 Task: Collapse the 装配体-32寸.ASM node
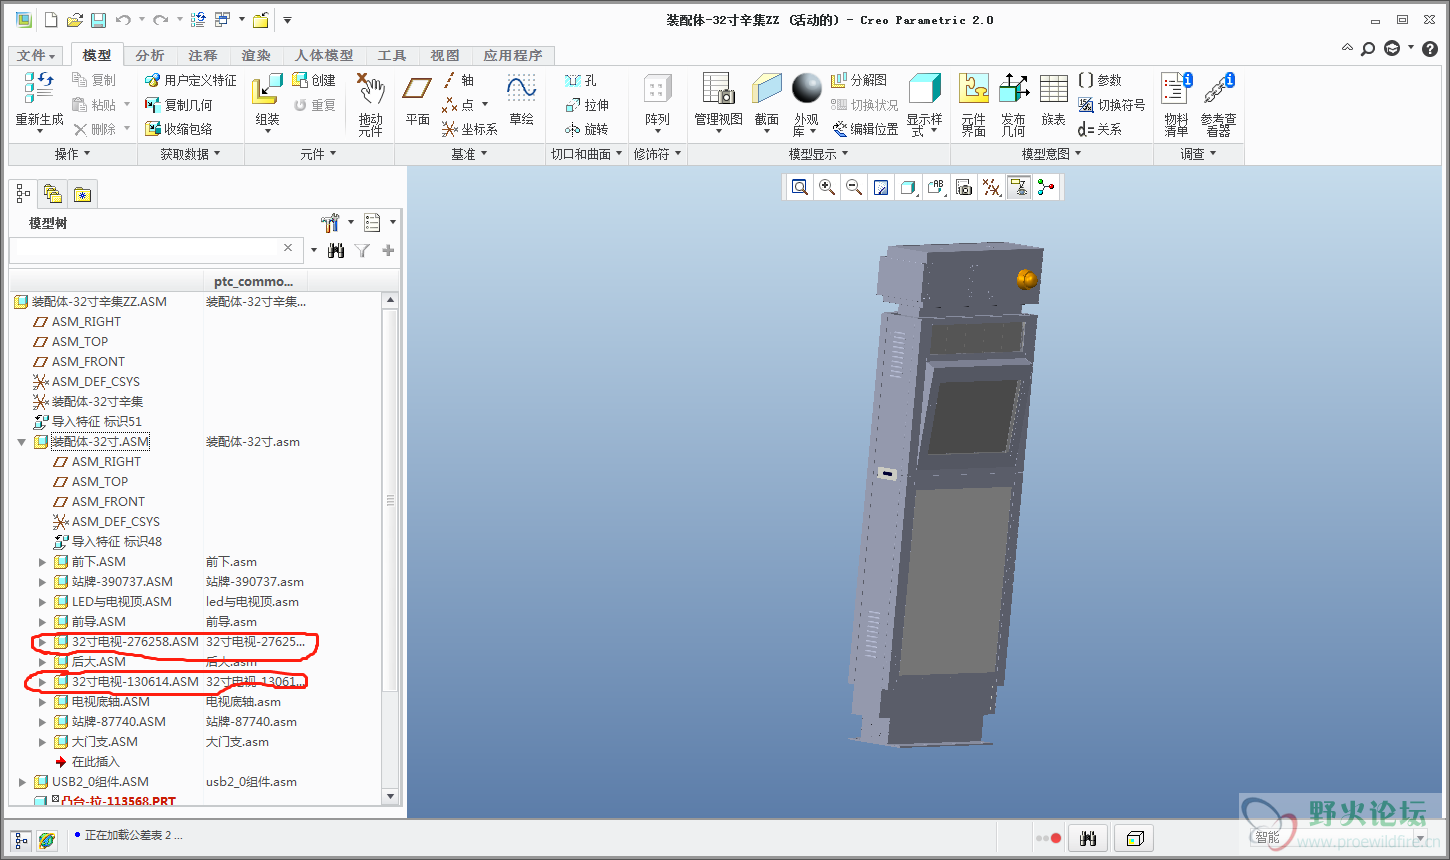pyautogui.click(x=22, y=442)
